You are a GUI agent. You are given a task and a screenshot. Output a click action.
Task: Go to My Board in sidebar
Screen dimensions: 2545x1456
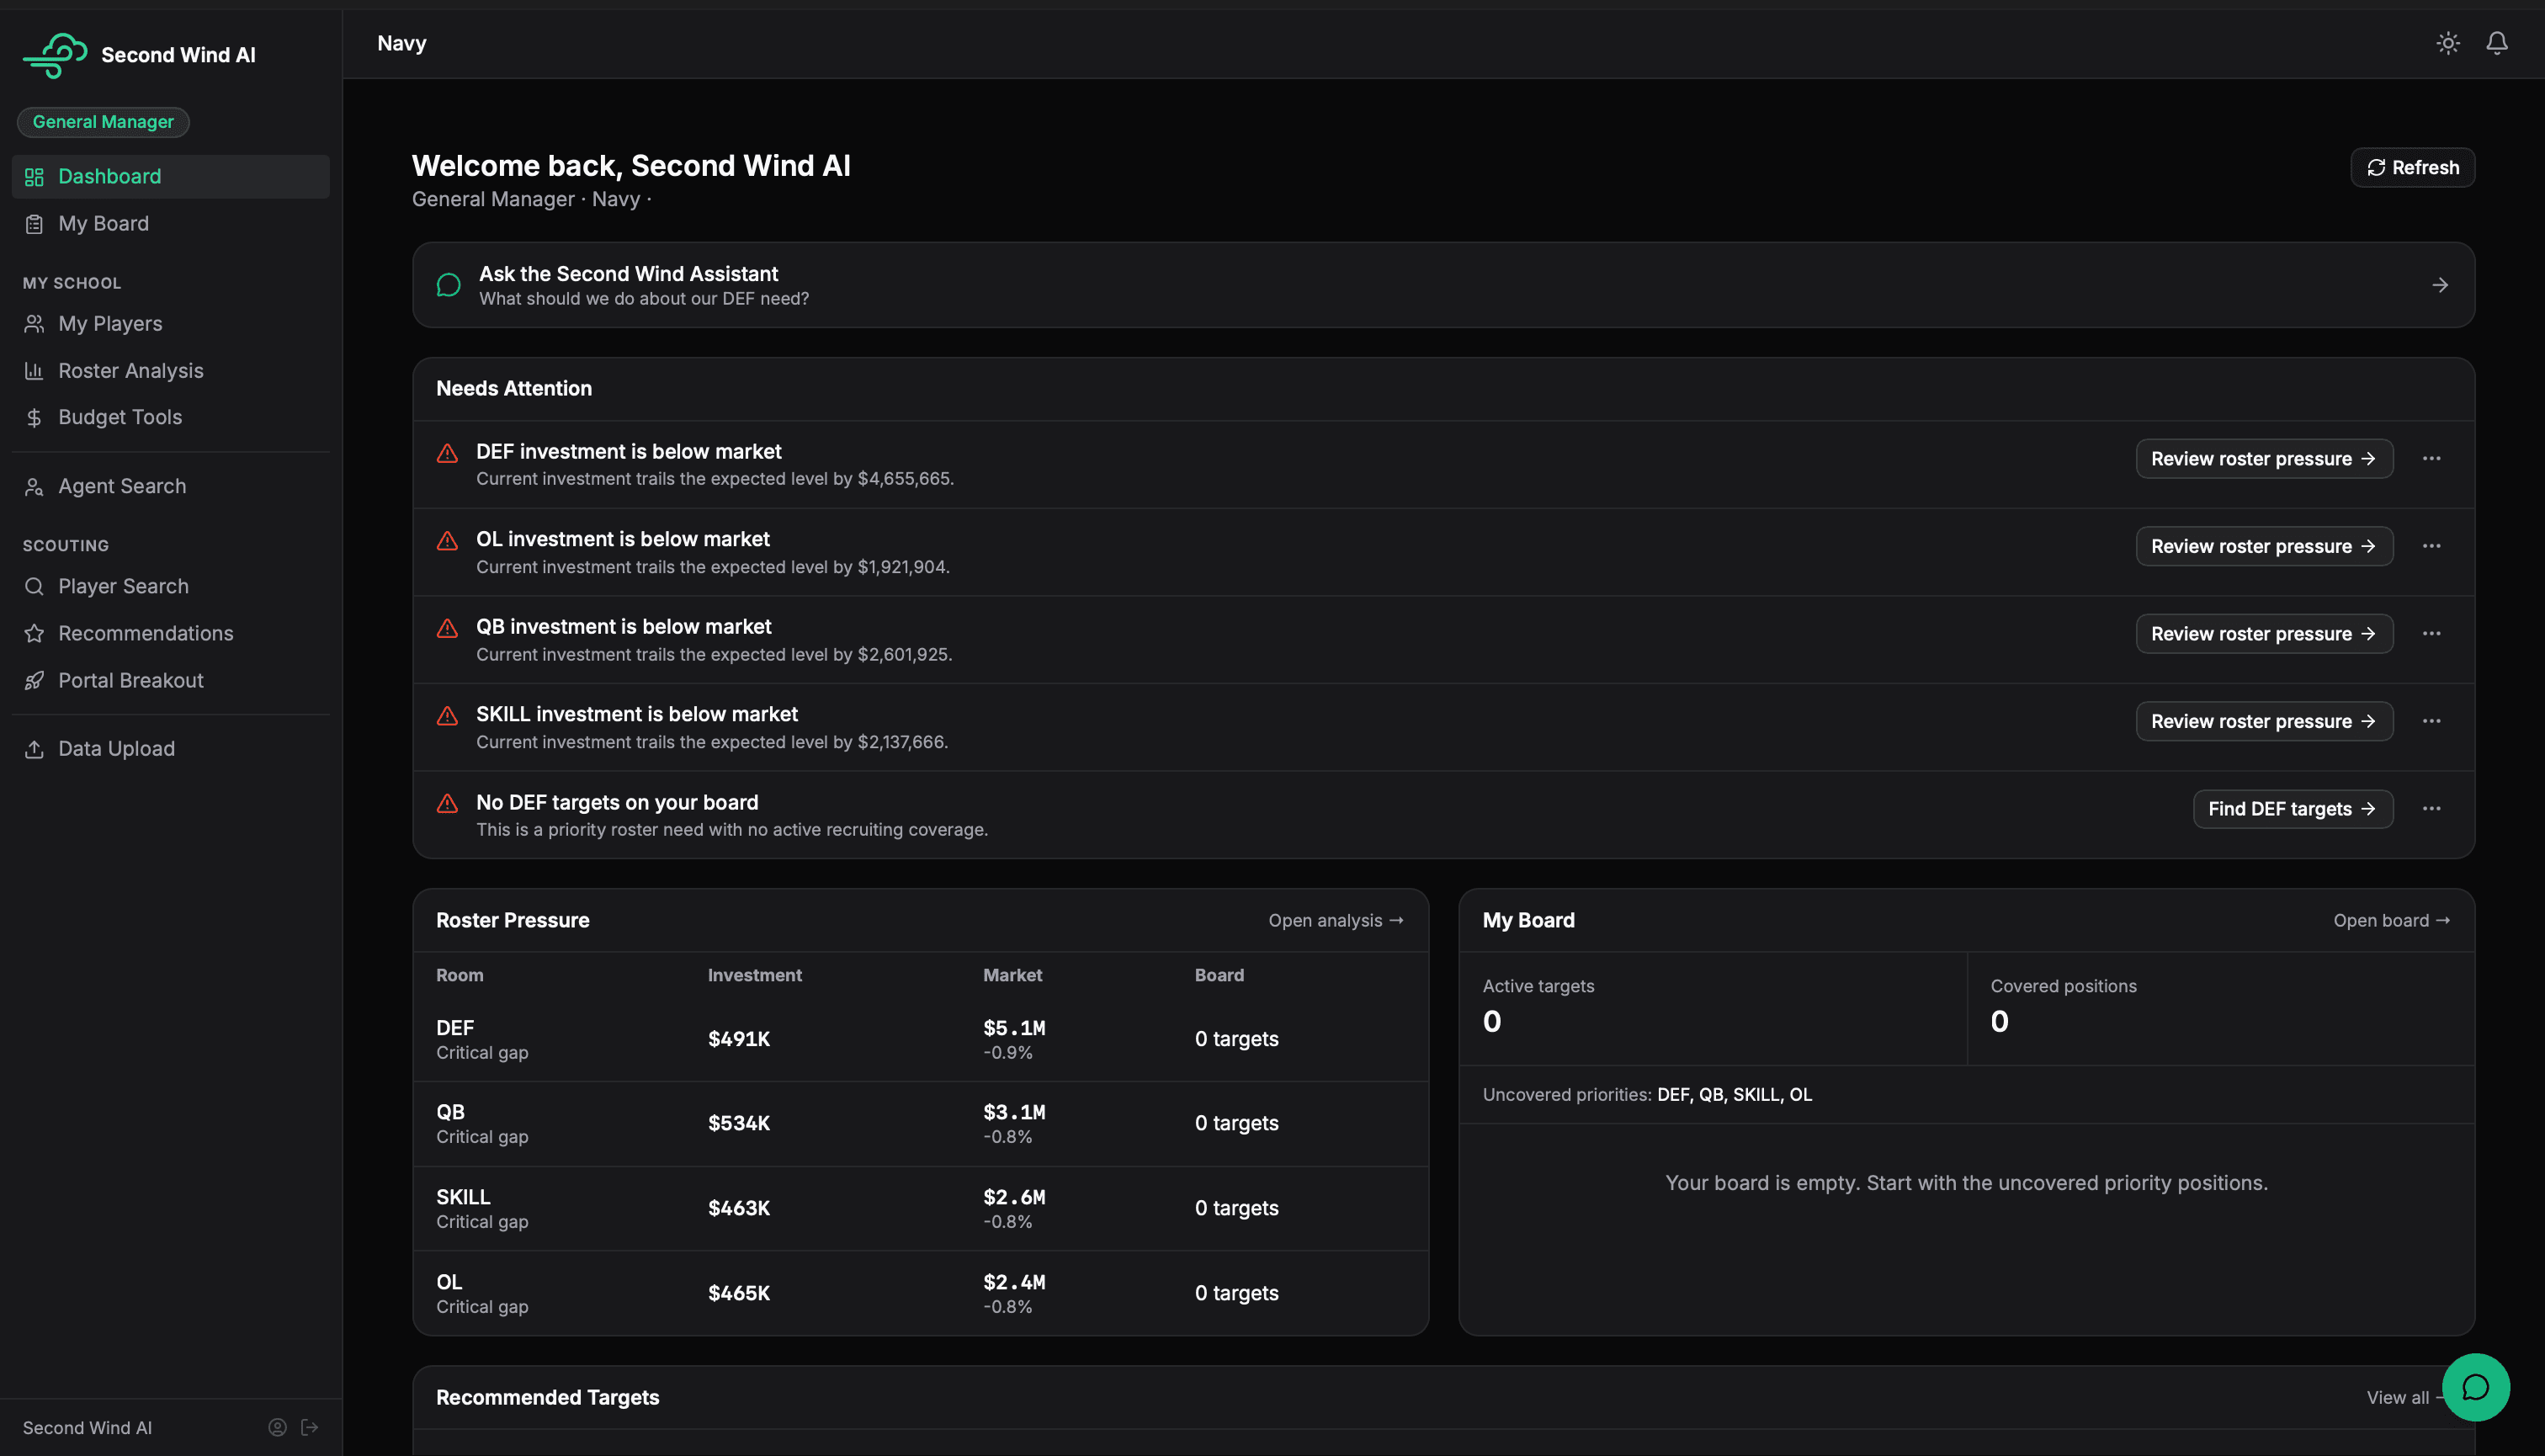(x=170, y=224)
